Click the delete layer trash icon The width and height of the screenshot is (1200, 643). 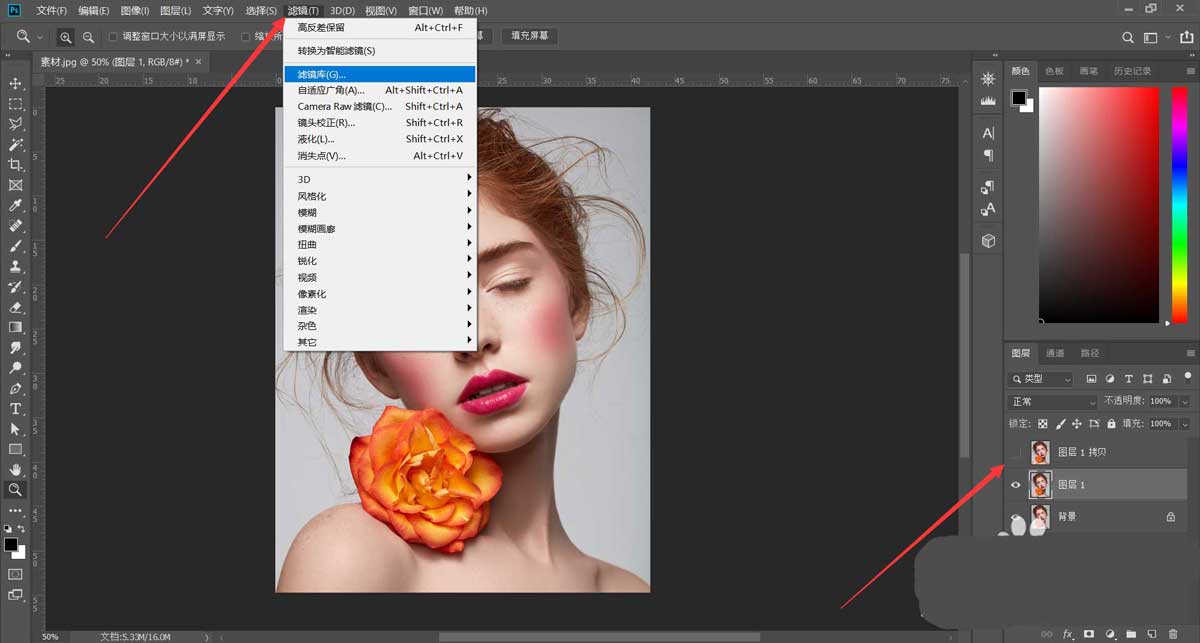click(x=1172, y=634)
